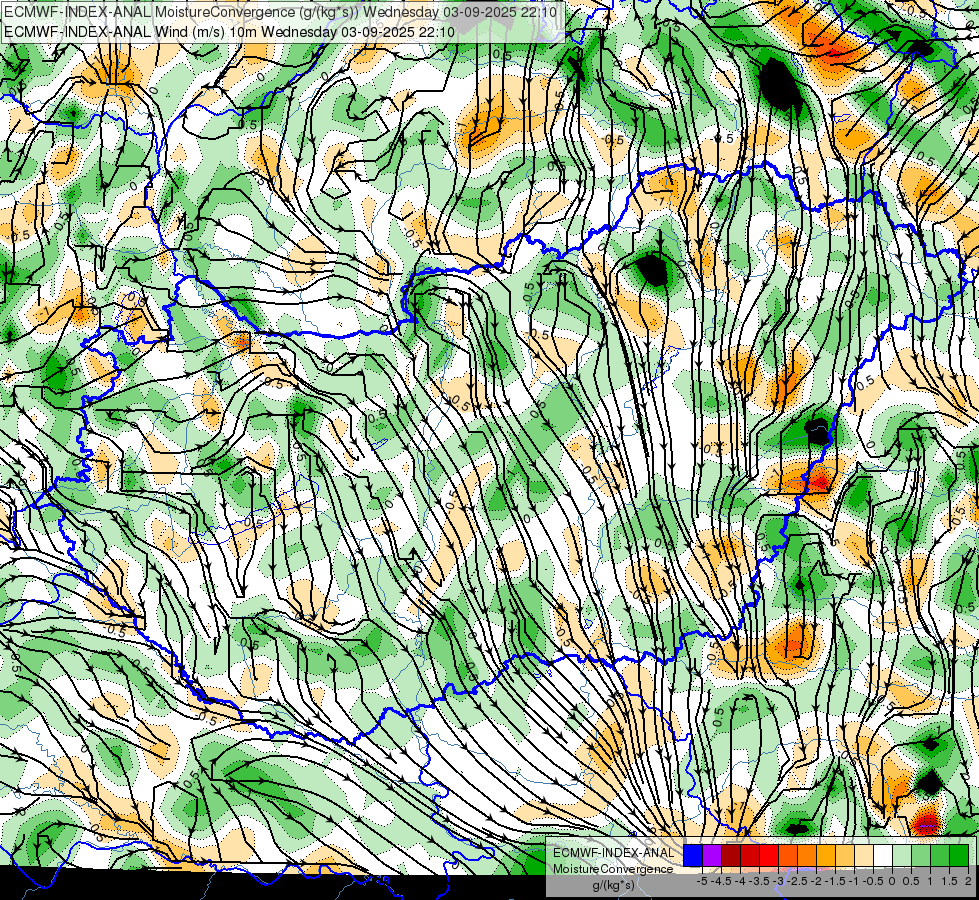
Task: Click the MoistureConvergence label in the legend
Action: [613, 869]
